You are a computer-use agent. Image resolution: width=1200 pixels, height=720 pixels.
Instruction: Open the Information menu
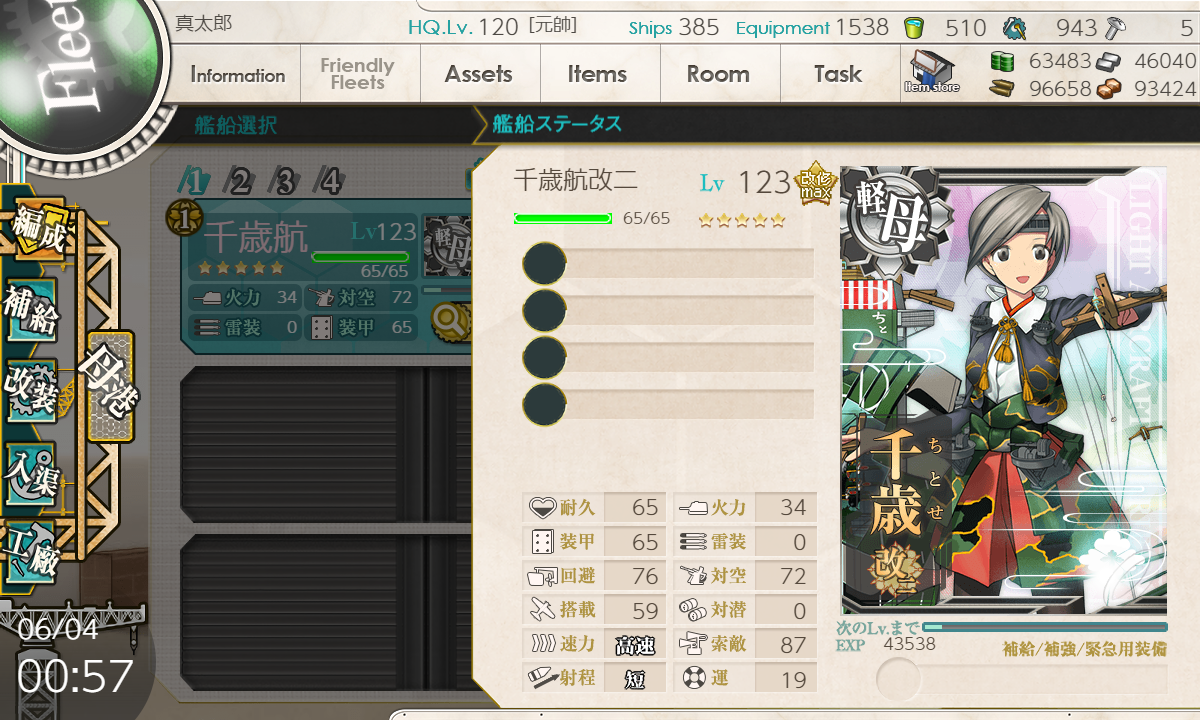pyautogui.click(x=238, y=74)
